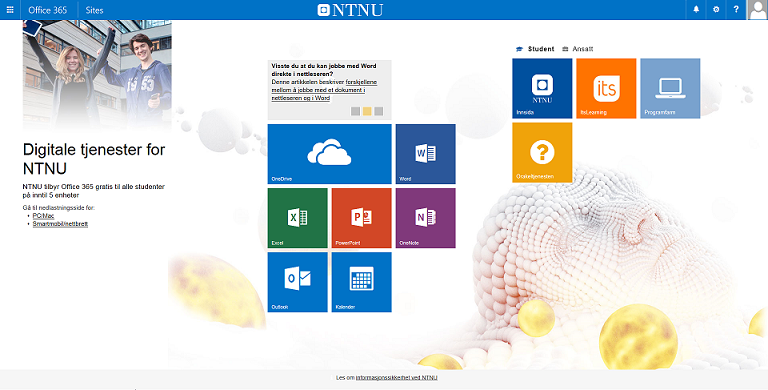Select the yellow carousel indicator
768x390 pixels.
[367, 112]
